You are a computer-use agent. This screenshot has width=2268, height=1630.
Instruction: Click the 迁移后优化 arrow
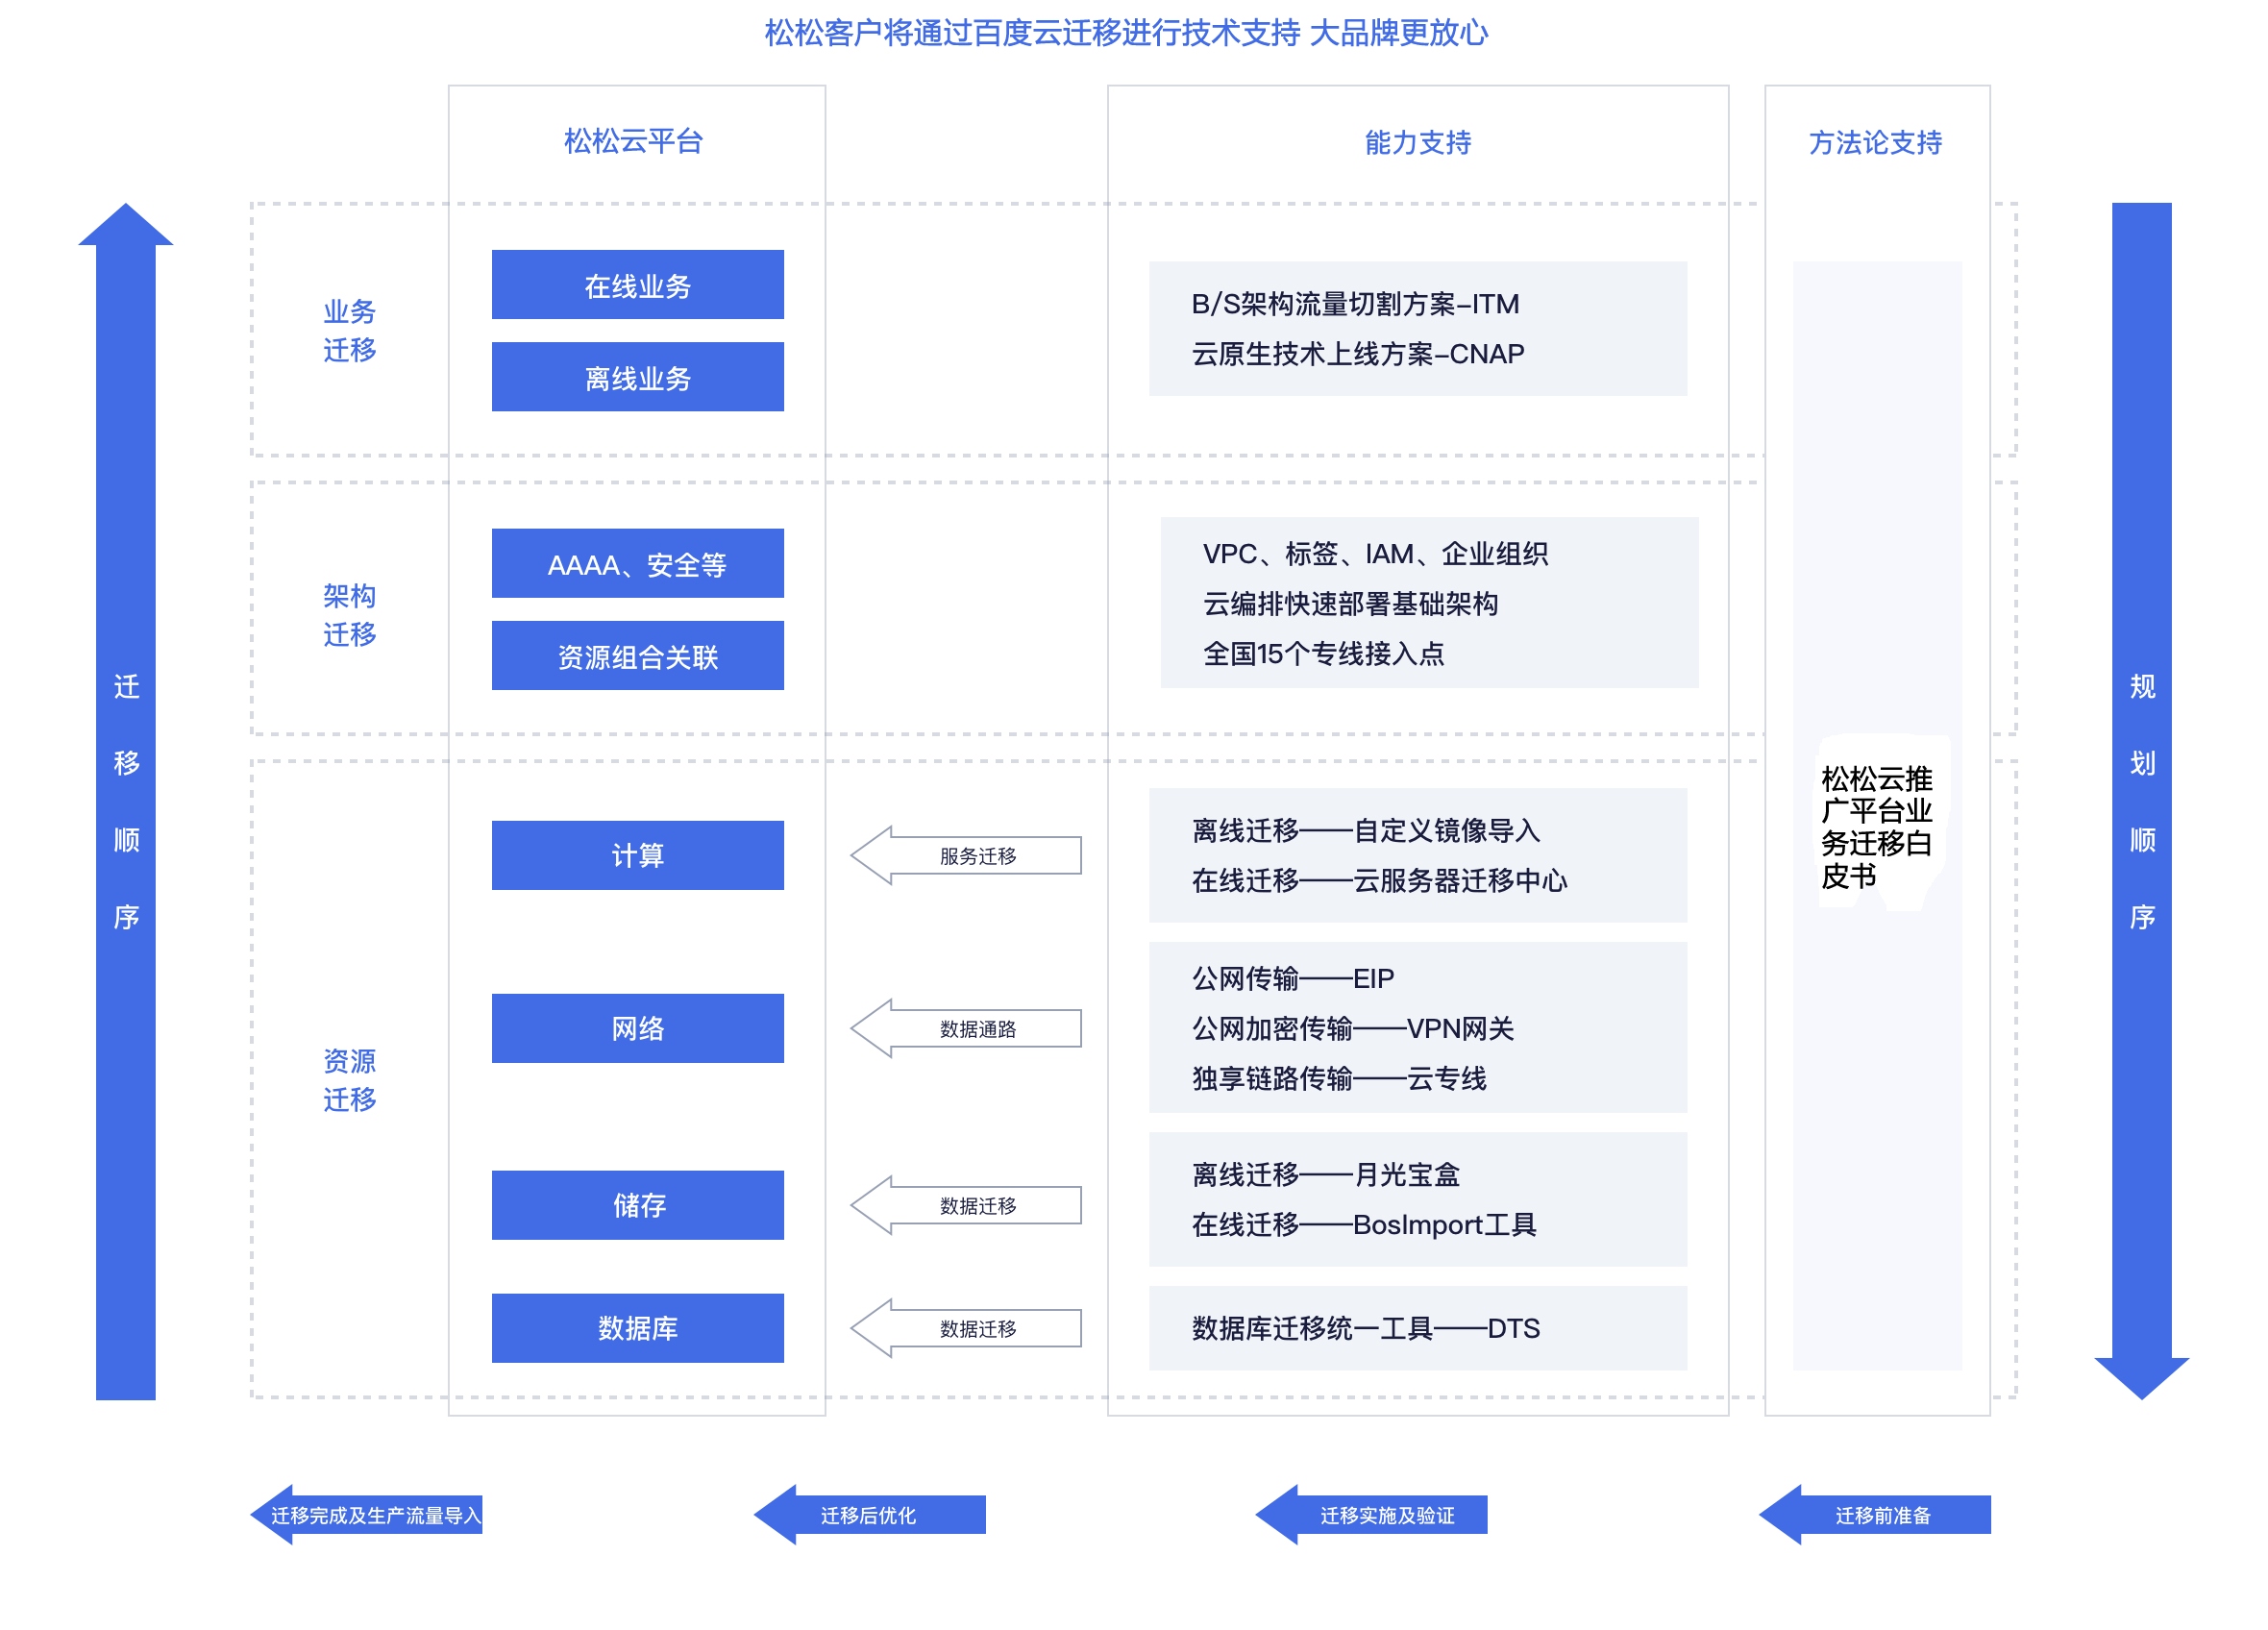click(869, 1515)
